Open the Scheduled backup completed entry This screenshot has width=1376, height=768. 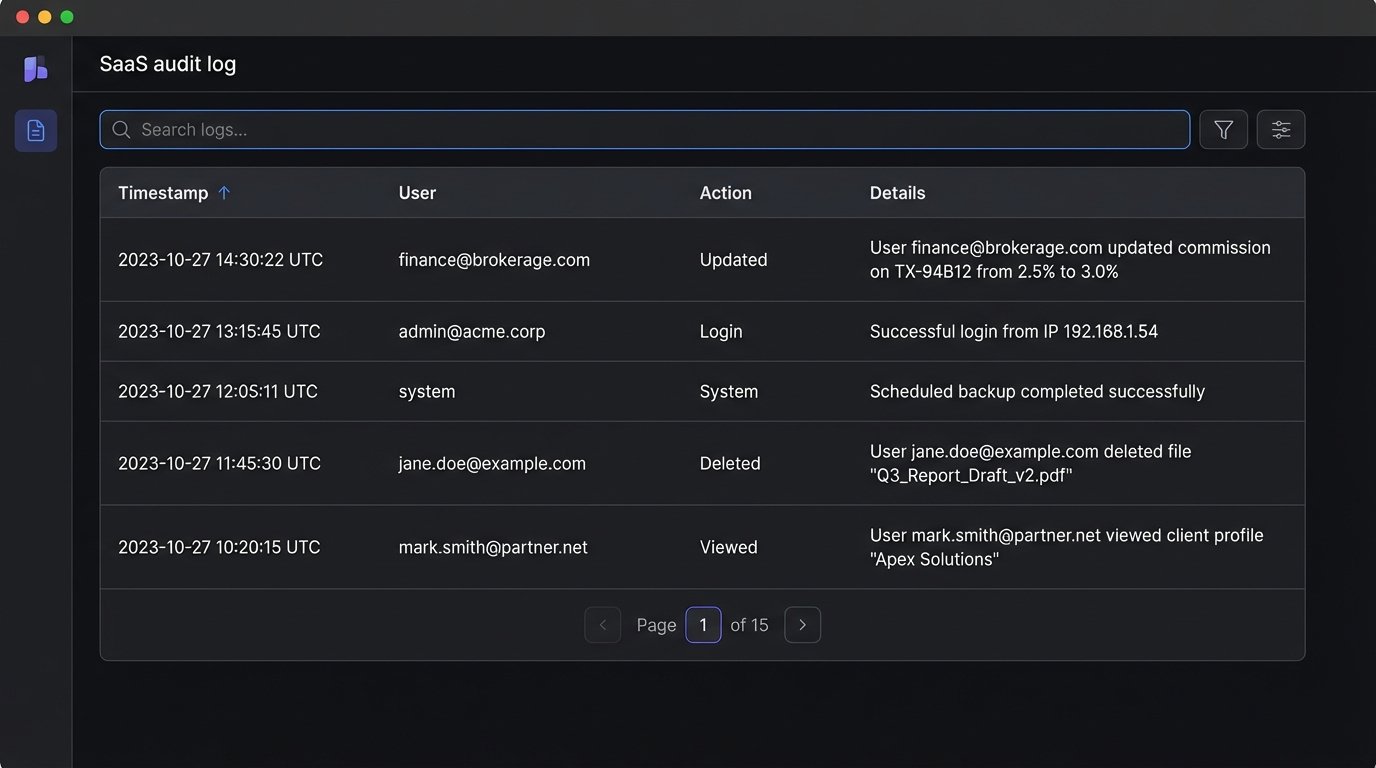1037,392
